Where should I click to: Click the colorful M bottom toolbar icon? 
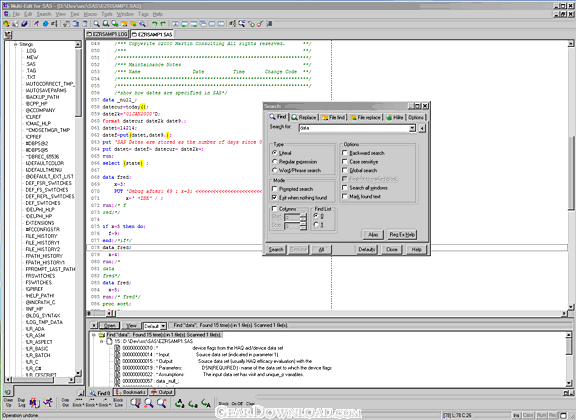pyautogui.click(x=35, y=403)
